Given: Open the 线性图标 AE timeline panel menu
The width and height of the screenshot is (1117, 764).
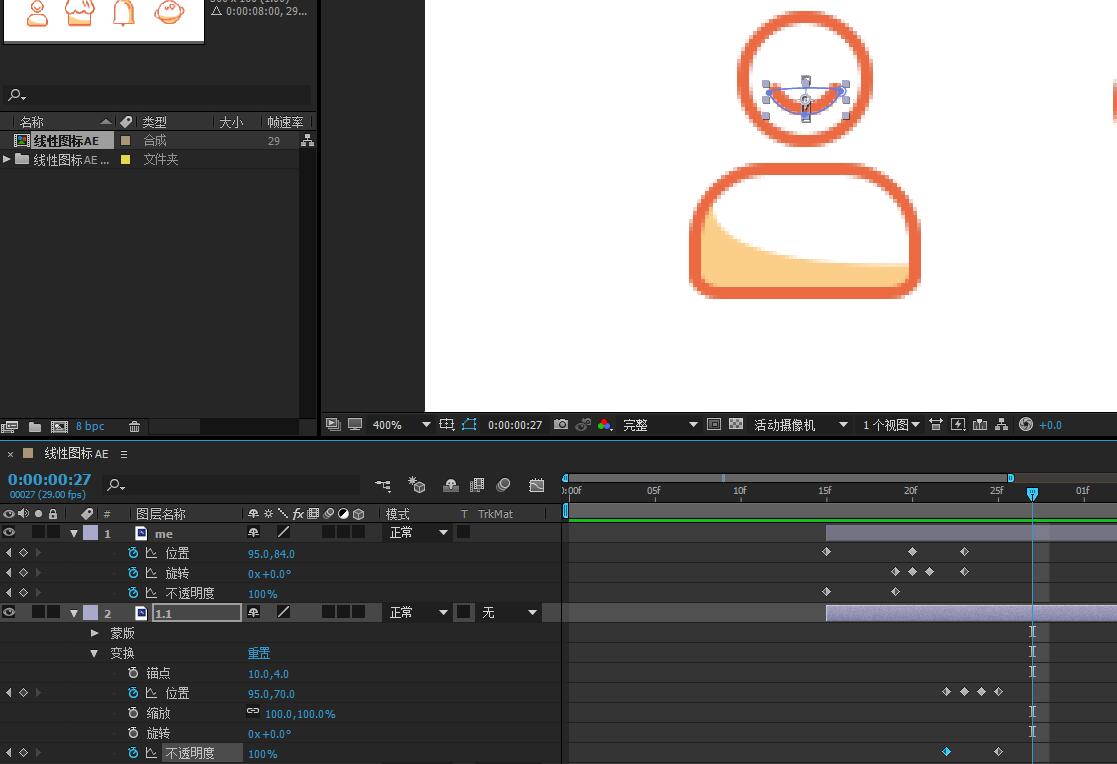Looking at the screenshot, I should point(124,454).
